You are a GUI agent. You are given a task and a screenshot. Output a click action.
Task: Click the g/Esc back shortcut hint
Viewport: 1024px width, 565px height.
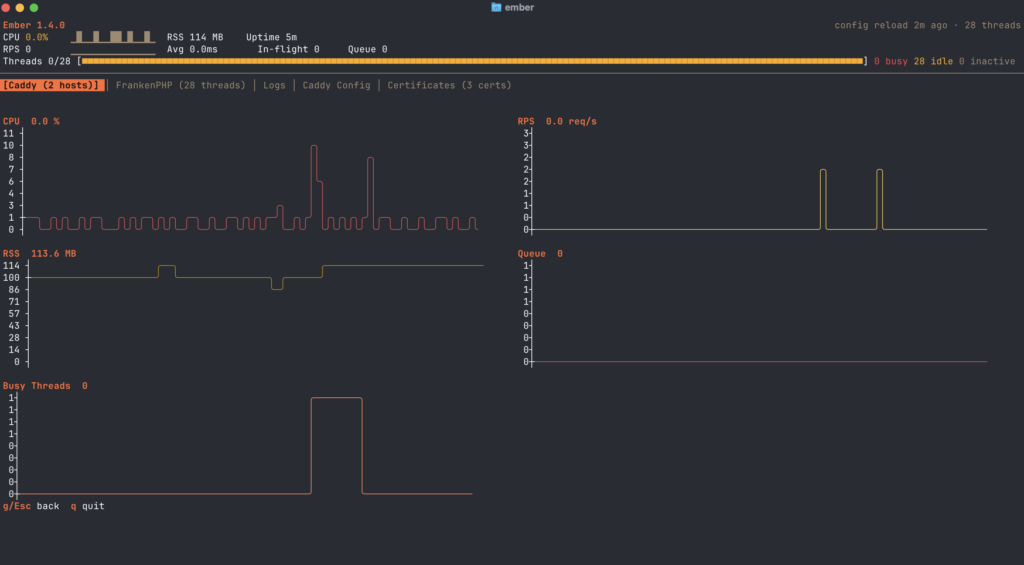[x=31, y=506]
